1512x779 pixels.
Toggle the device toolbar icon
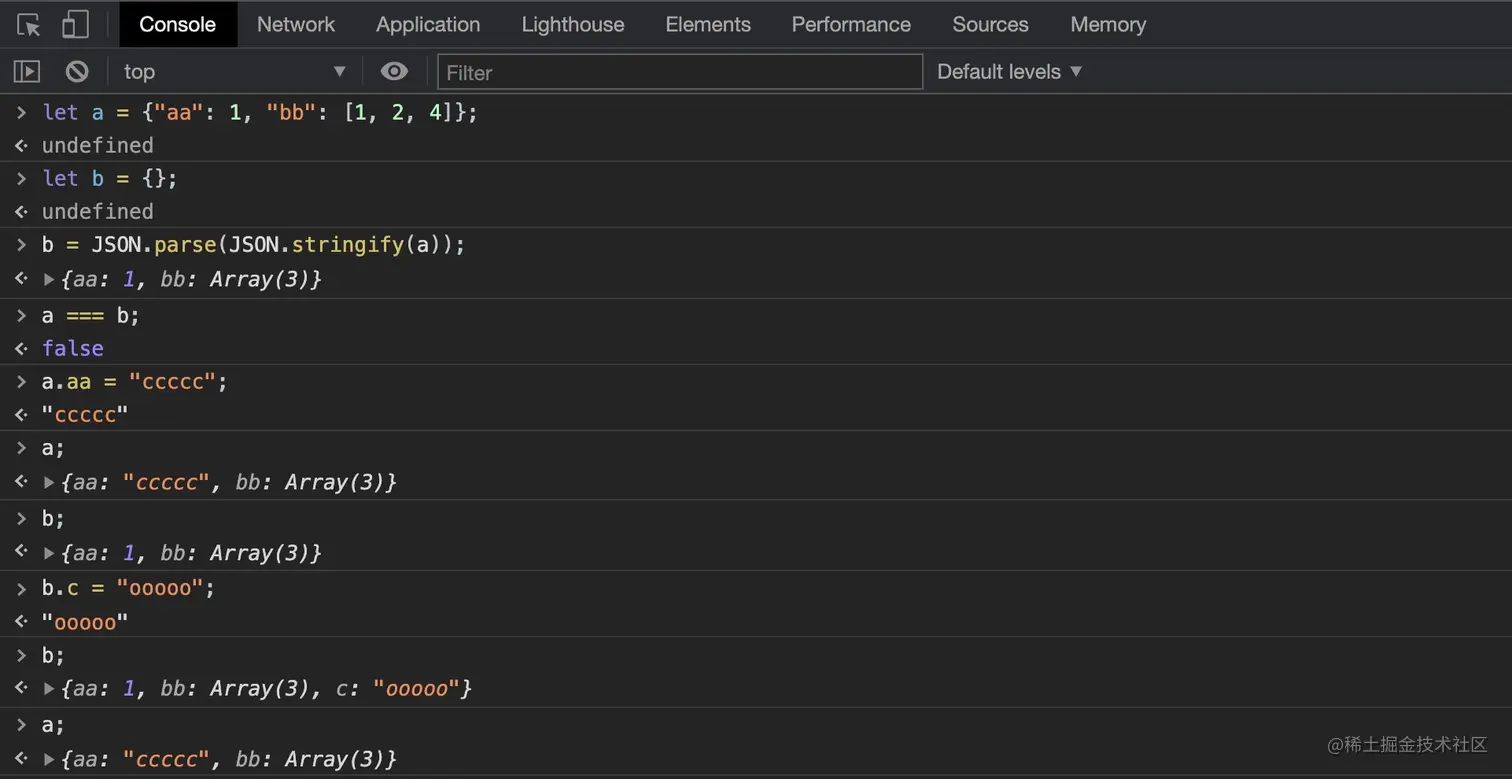pos(75,25)
